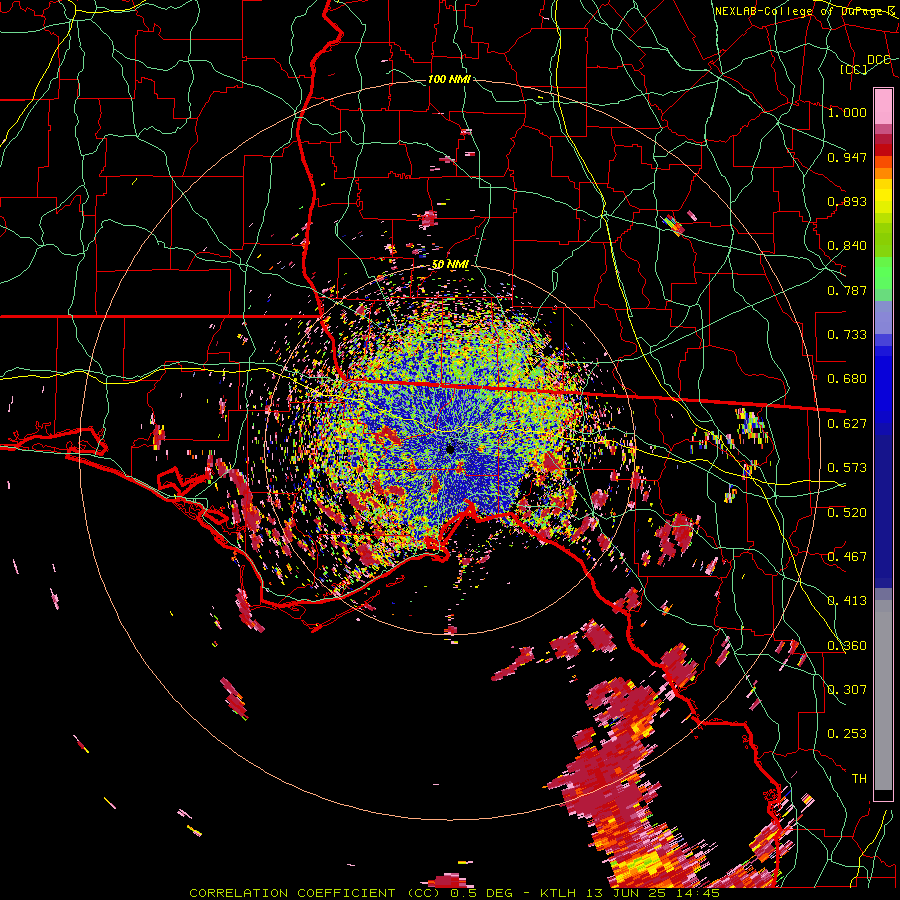Click the 0.360 scale value
This screenshot has width=900, height=900.
click(x=847, y=646)
